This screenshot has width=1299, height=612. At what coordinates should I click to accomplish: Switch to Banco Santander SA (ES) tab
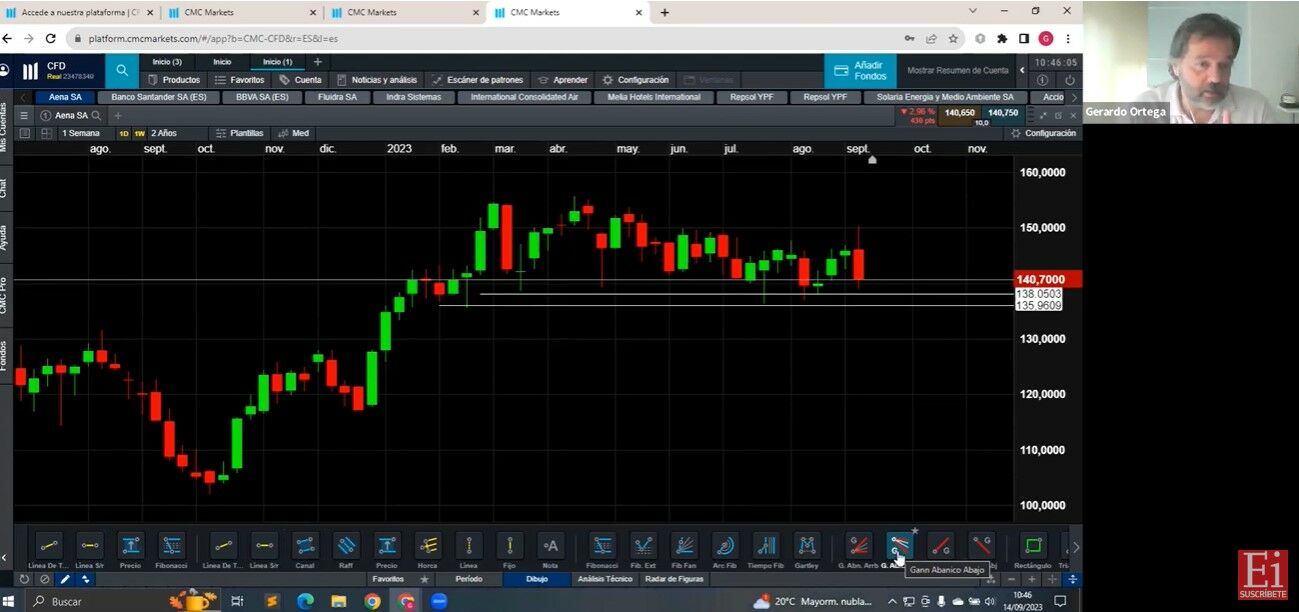click(x=159, y=97)
